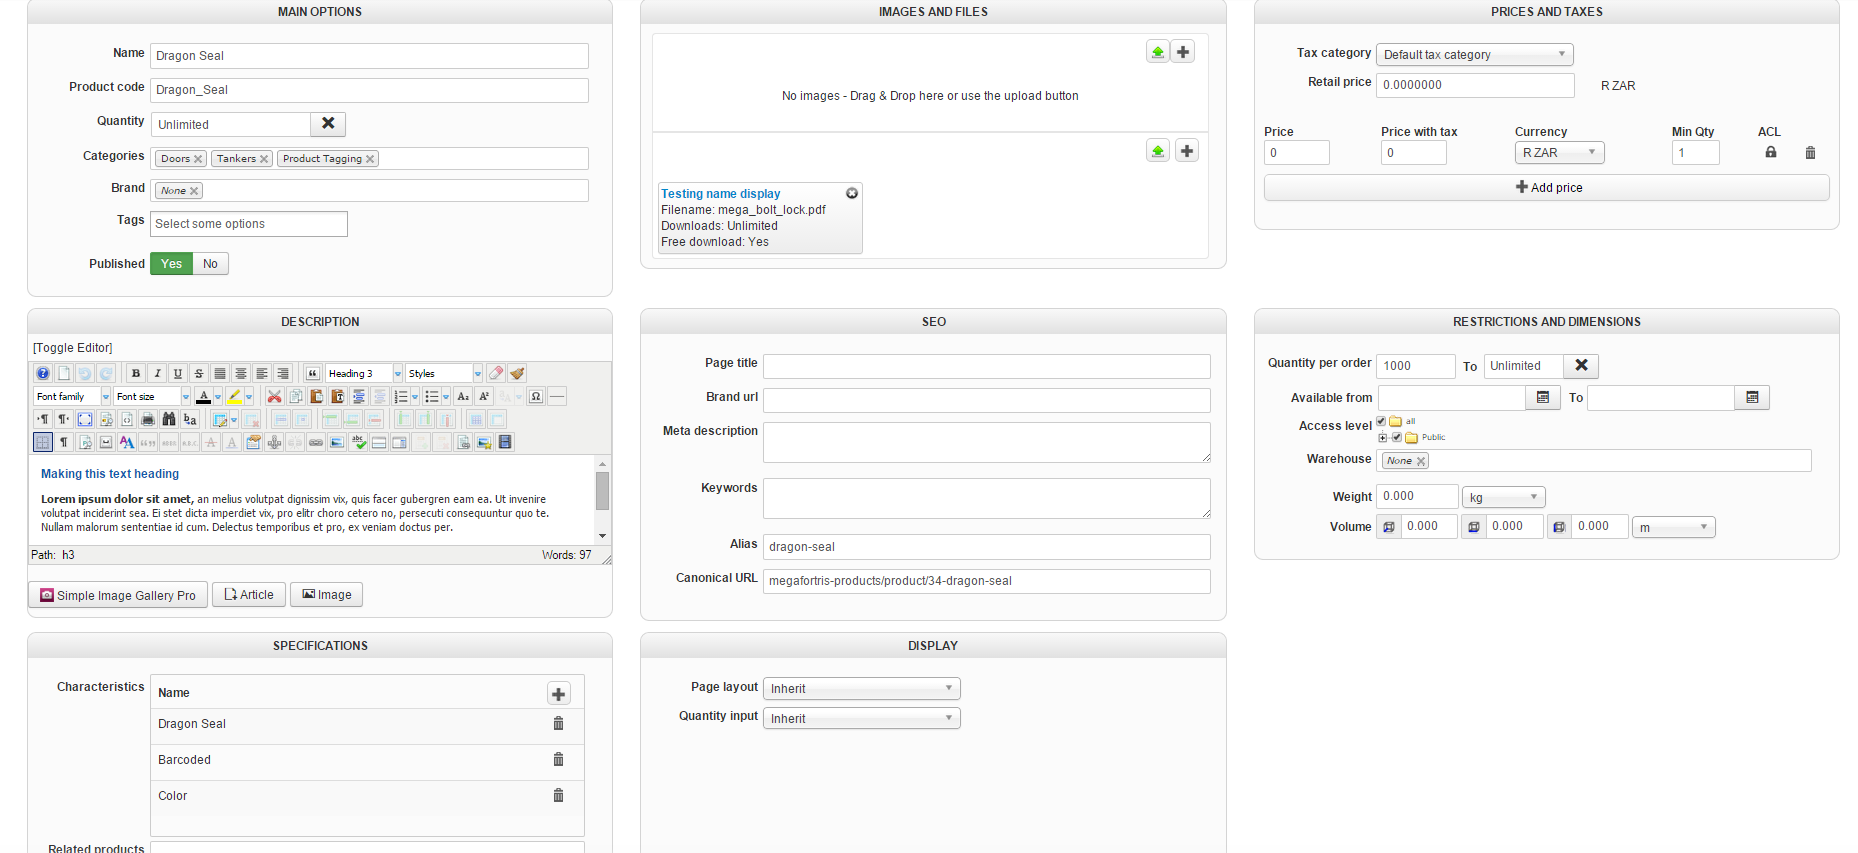1858x853 pixels.
Task: Add a file with the plus icon
Action: point(1187,151)
